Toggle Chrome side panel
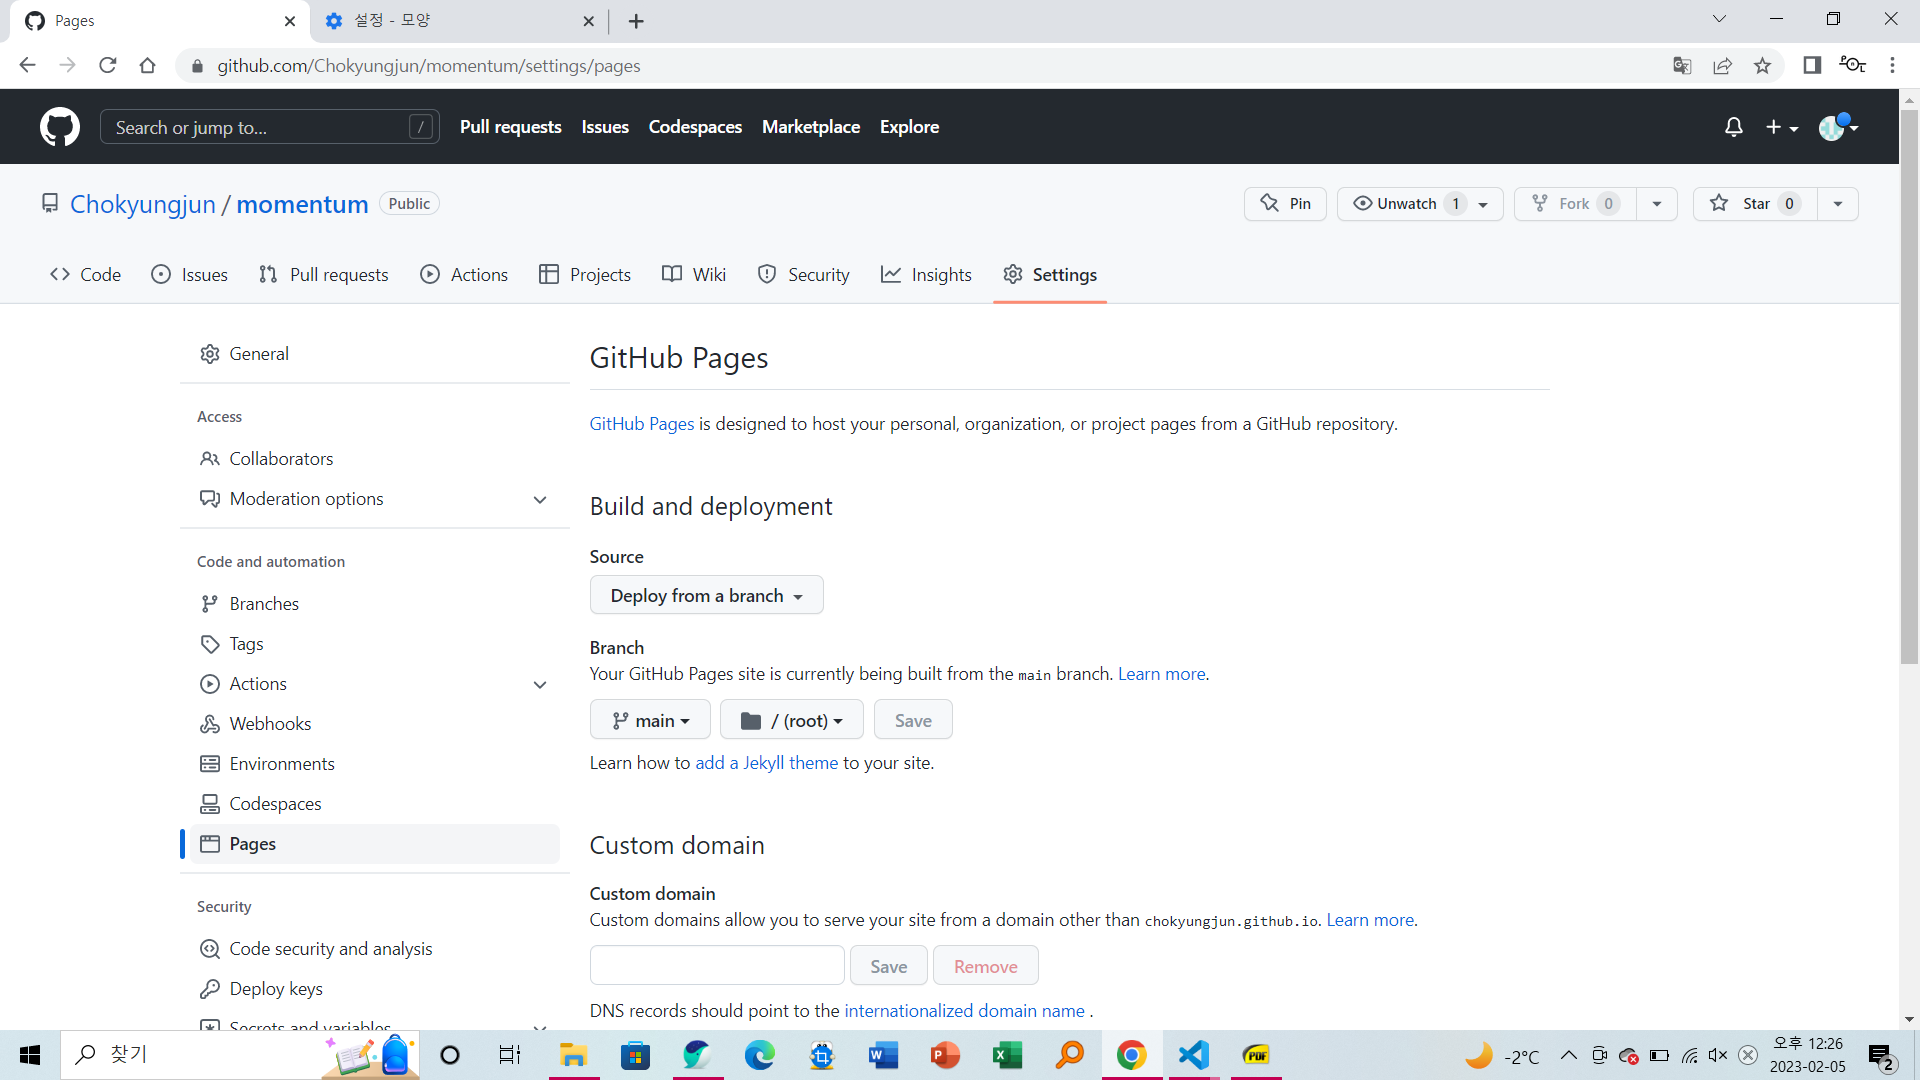The height and width of the screenshot is (1080, 1920). 1812,65
